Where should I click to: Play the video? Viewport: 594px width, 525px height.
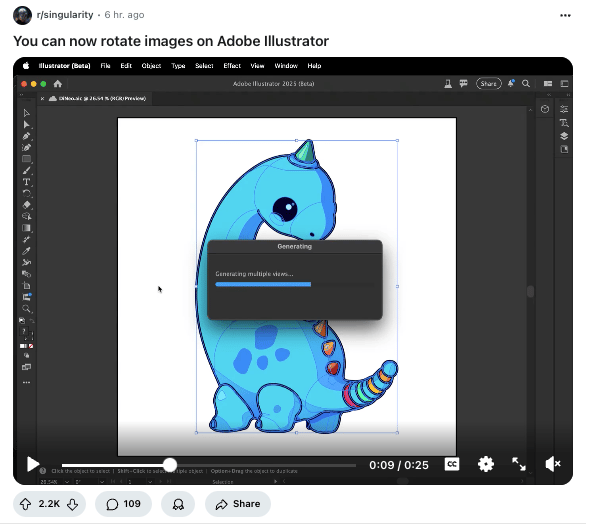pyautogui.click(x=33, y=464)
